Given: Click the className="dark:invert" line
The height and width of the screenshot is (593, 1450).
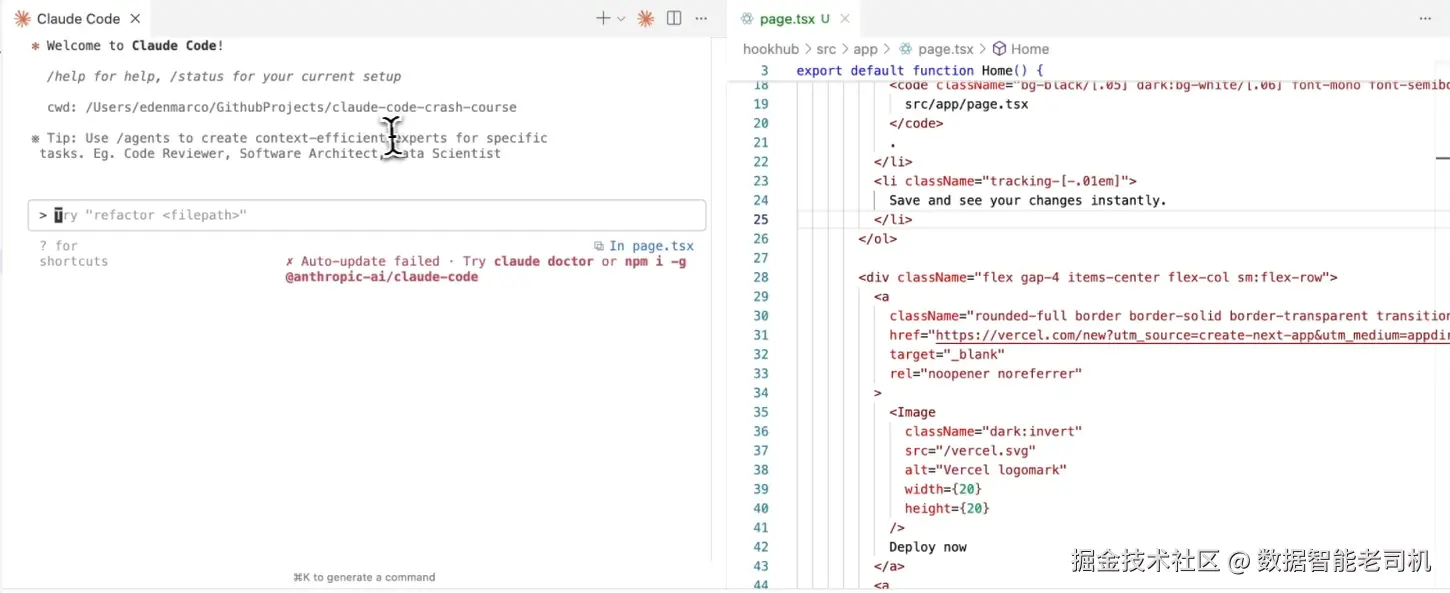Looking at the screenshot, I should click(x=993, y=431).
